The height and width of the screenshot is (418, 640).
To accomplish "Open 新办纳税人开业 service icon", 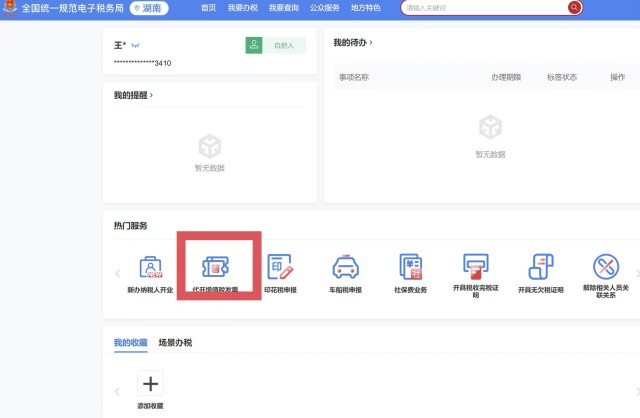I will [x=150, y=268].
